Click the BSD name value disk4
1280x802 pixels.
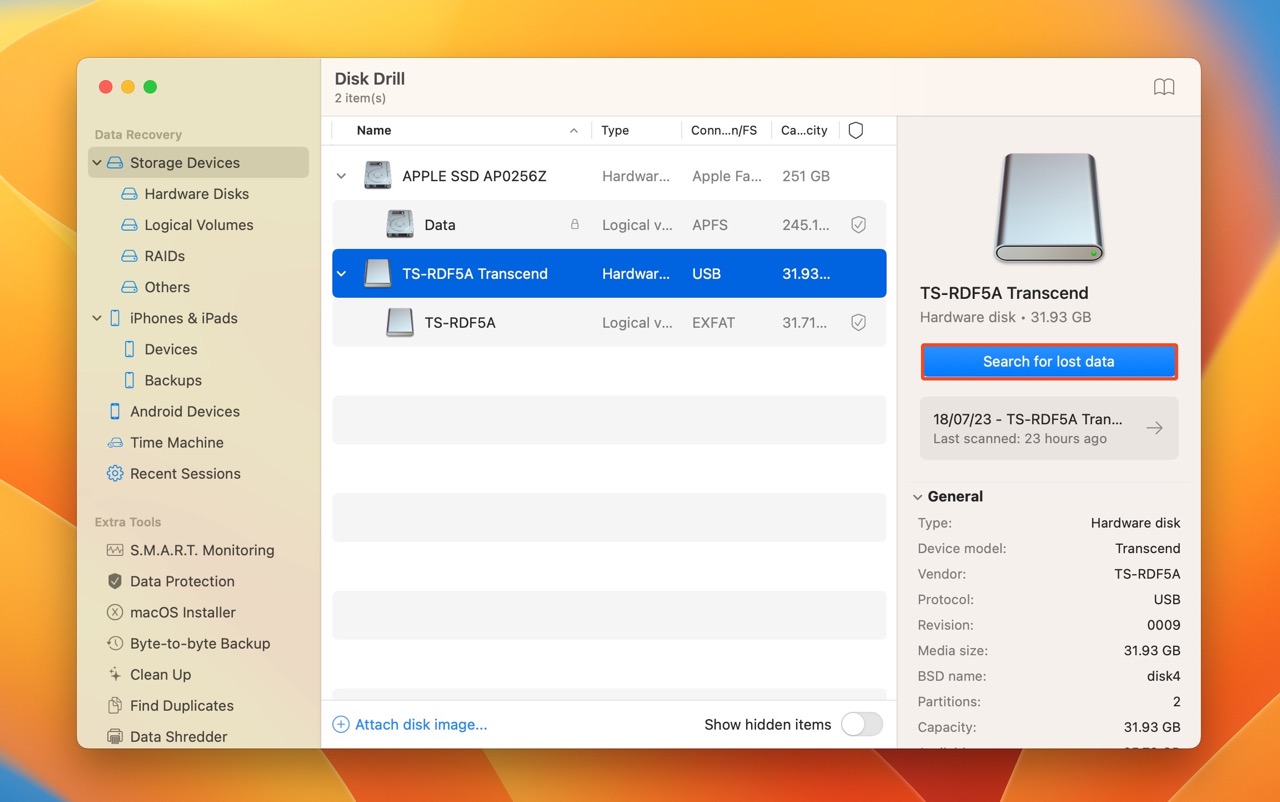pyautogui.click(x=1164, y=676)
